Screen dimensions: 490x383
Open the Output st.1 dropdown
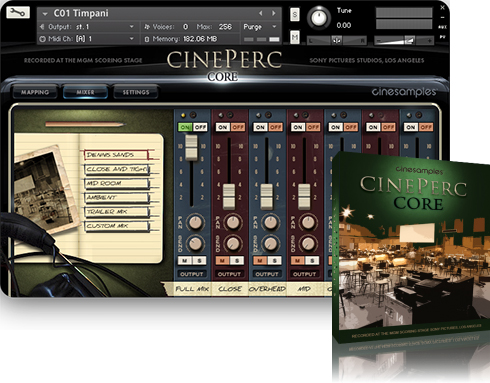pos(132,27)
